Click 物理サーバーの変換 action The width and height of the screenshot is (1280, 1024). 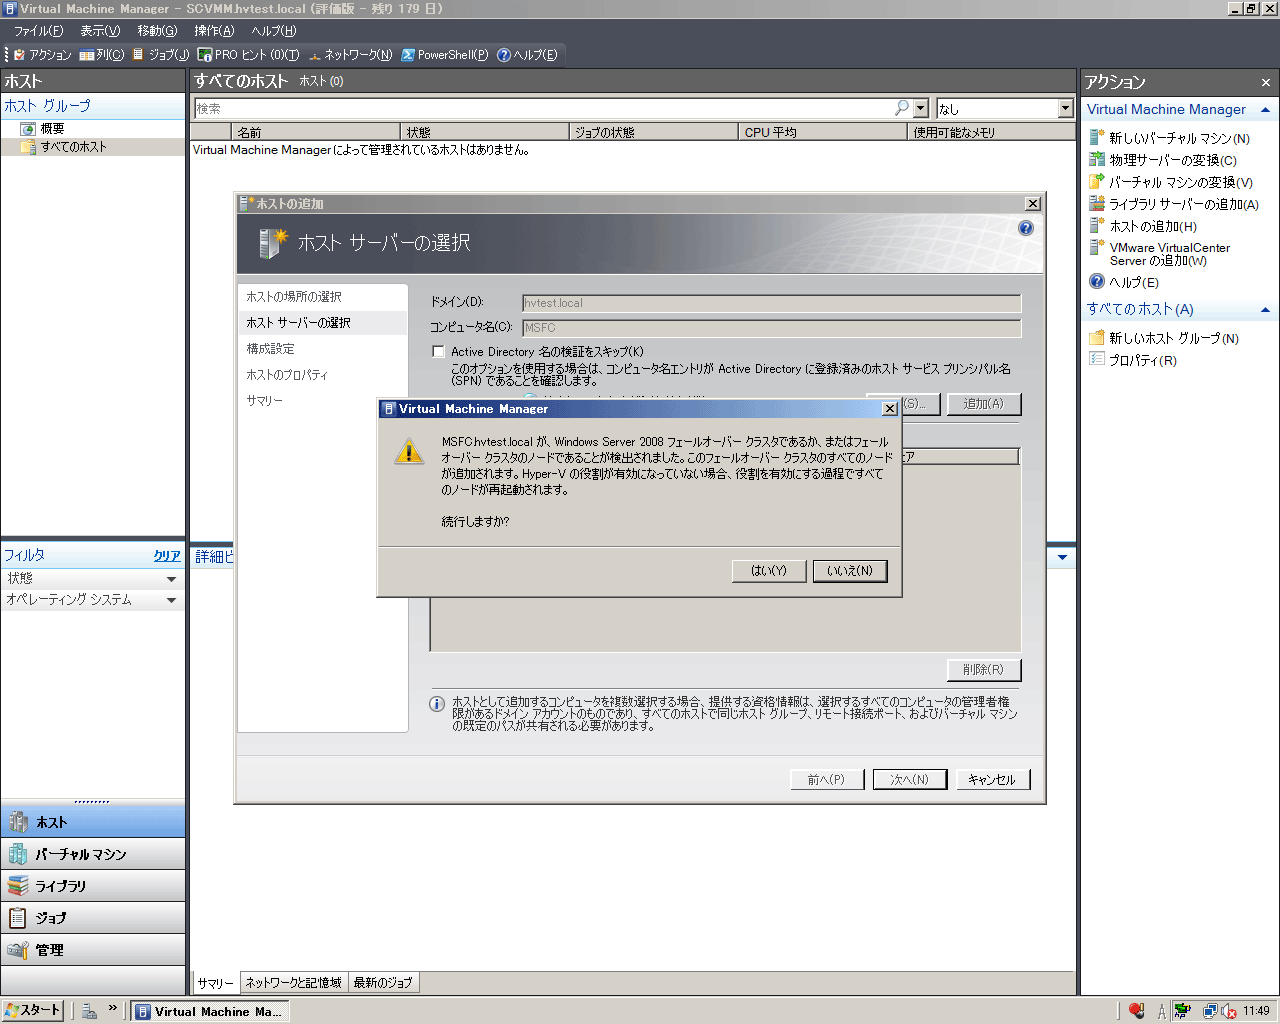pyautogui.click(x=1172, y=160)
